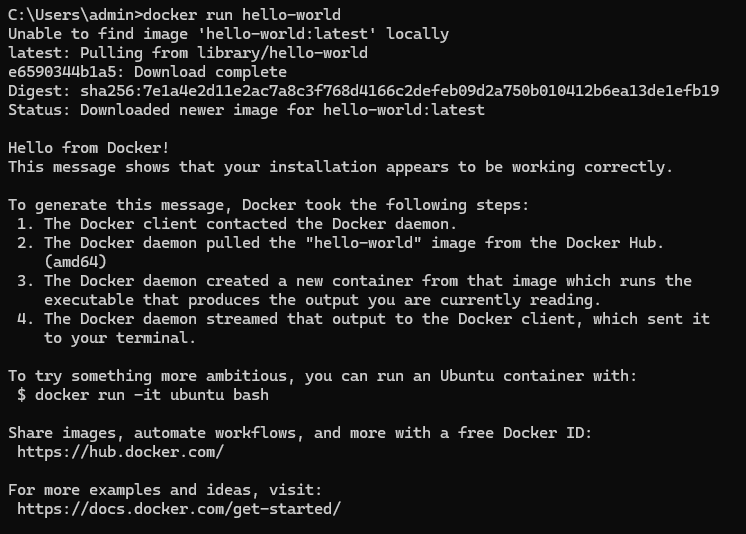Click the 'docker run -it ubuntu bash' command

151,395
